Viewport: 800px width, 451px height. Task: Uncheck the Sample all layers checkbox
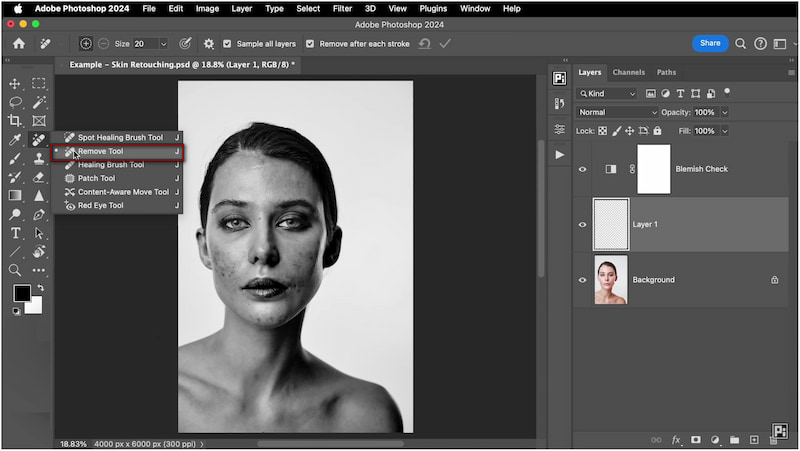pyautogui.click(x=228, y=44)
